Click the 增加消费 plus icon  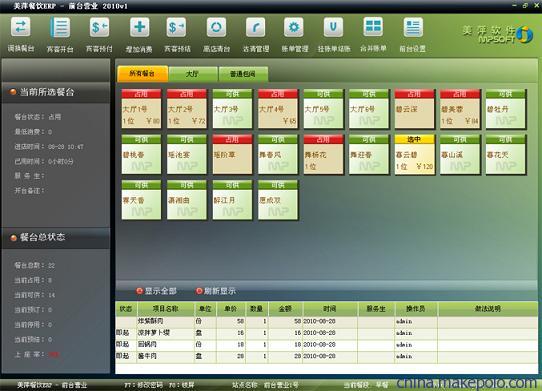(x=139, y=27)
